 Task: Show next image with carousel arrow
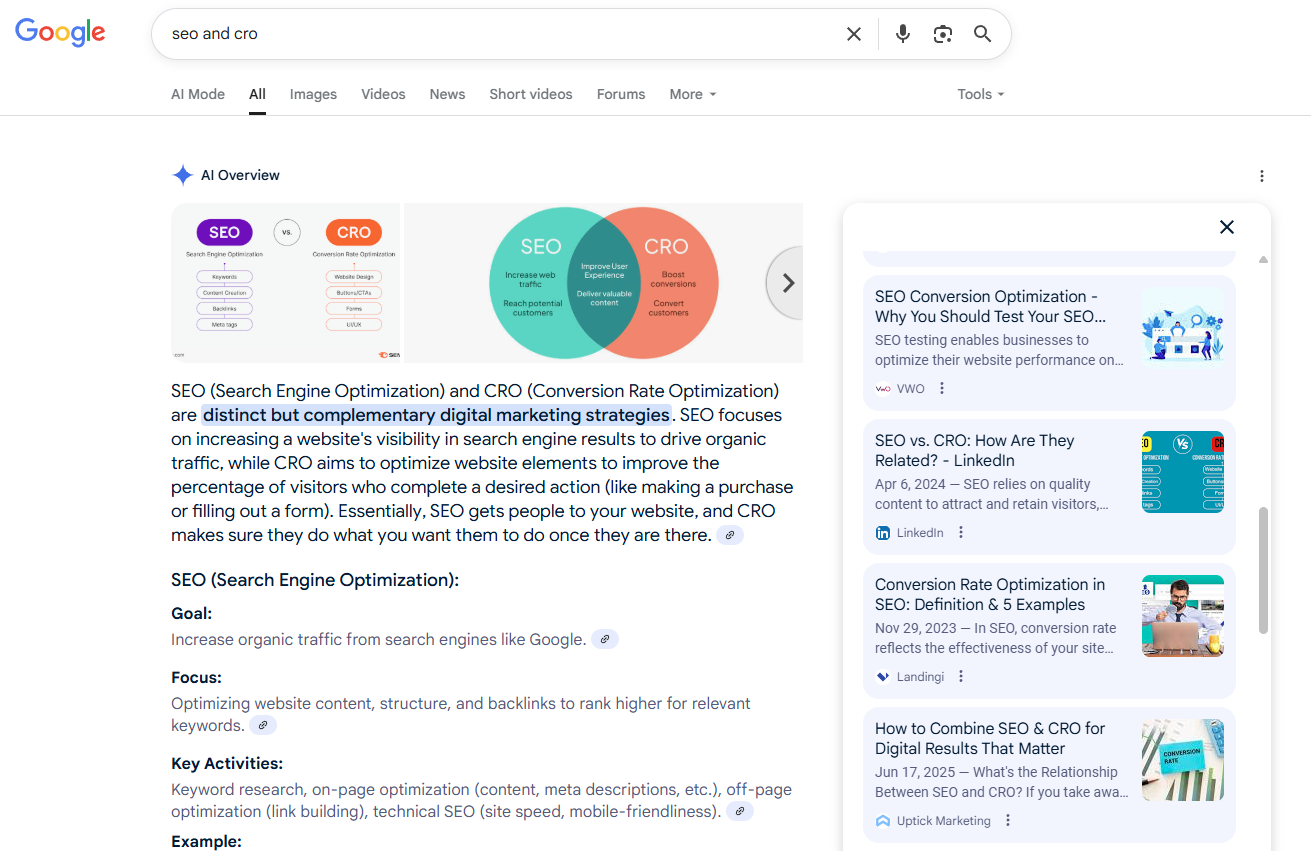(787, 283)
